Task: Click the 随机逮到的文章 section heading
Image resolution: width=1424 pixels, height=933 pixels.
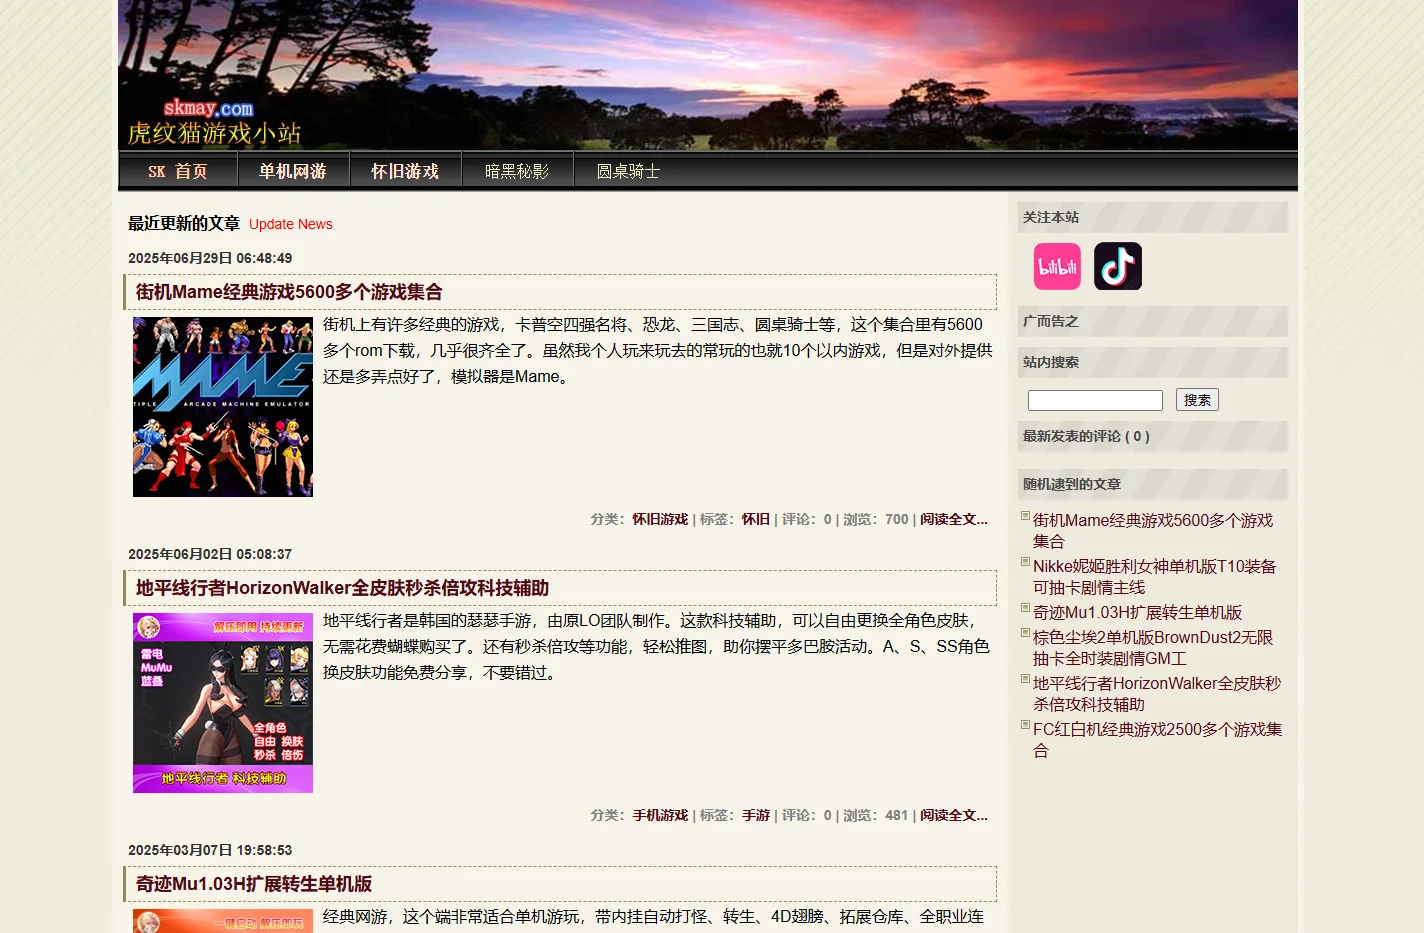Action: click(1072, 485)
